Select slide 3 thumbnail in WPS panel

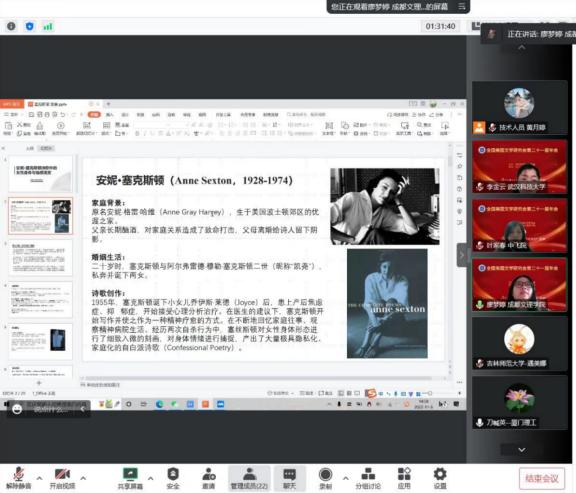tap(40, 258)
